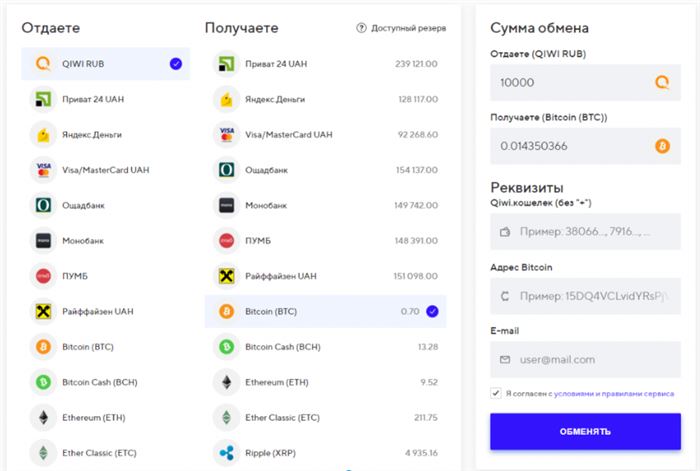Click the Bitcoin Cash logo in the Получаете list
This screenshot has height=471, width=700.
pos(226,346)
